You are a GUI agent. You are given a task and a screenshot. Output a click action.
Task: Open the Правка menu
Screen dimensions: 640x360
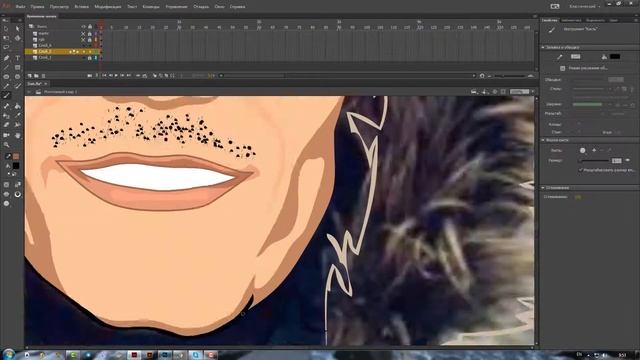click(37, 7)
